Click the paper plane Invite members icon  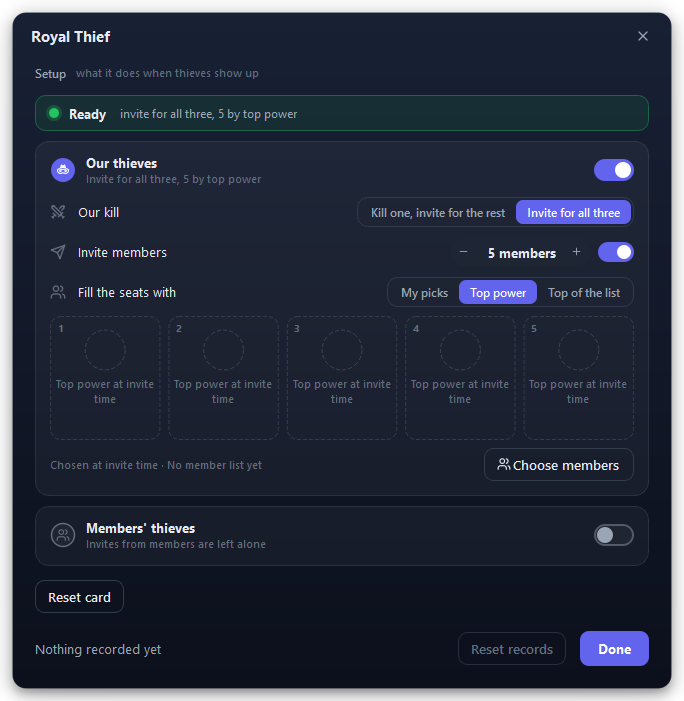tap(58, 252)
